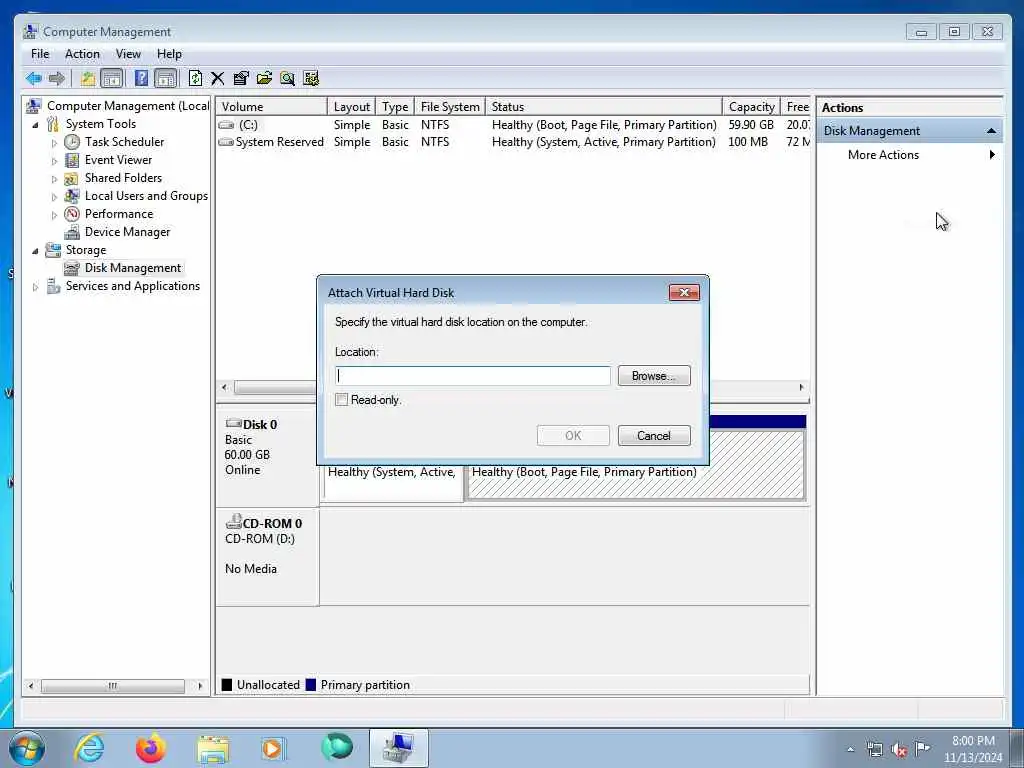Open Device Manager from the tree

click(x=127, y=232)
